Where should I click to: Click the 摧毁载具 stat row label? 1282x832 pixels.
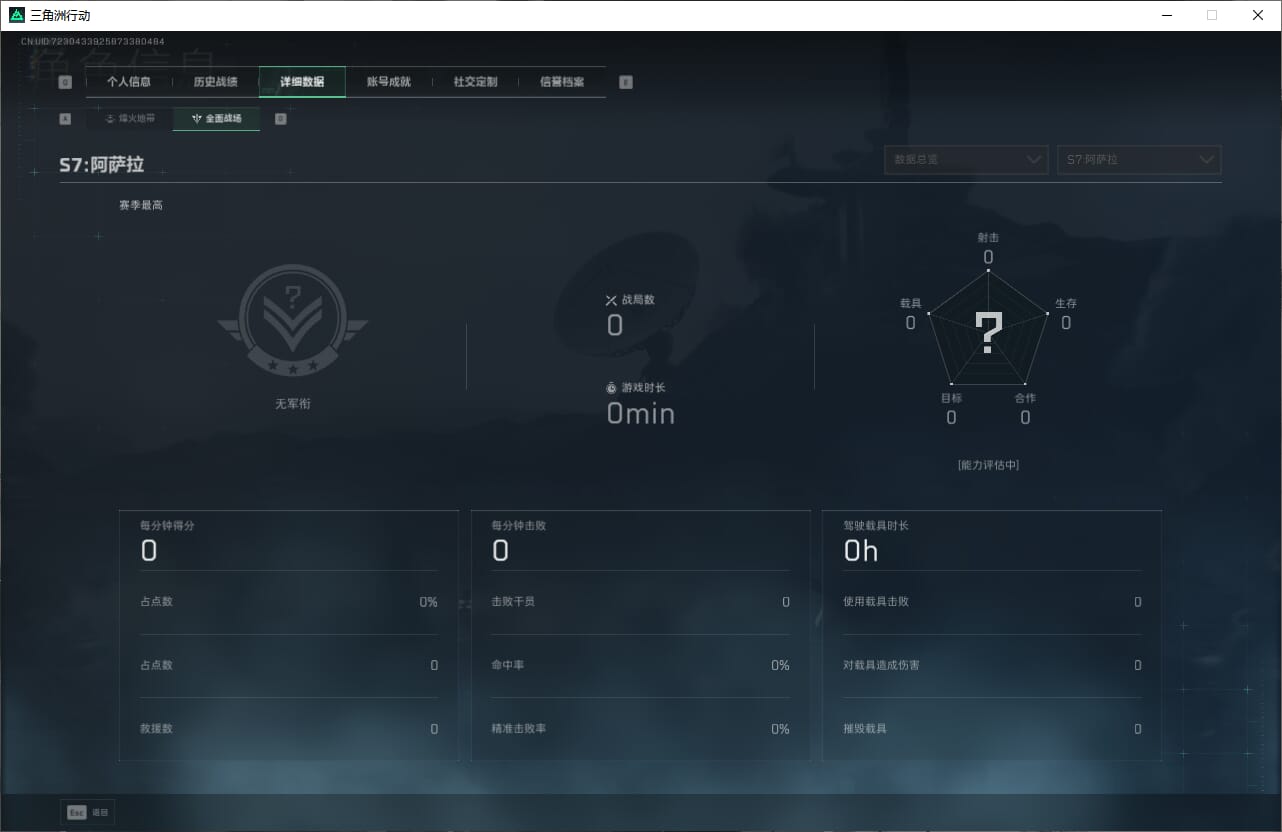tap(865, 729)
